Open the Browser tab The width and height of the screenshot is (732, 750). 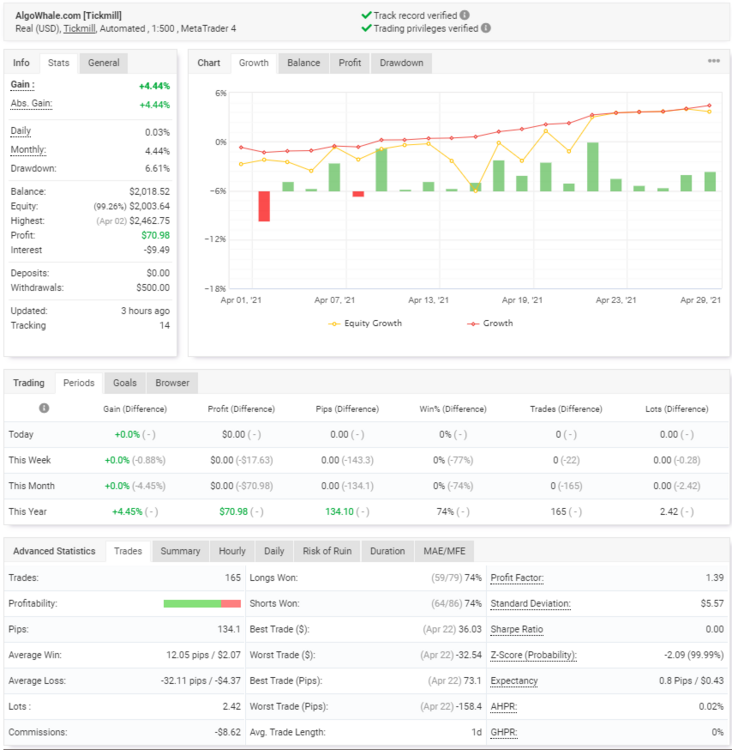coord(172,383)
